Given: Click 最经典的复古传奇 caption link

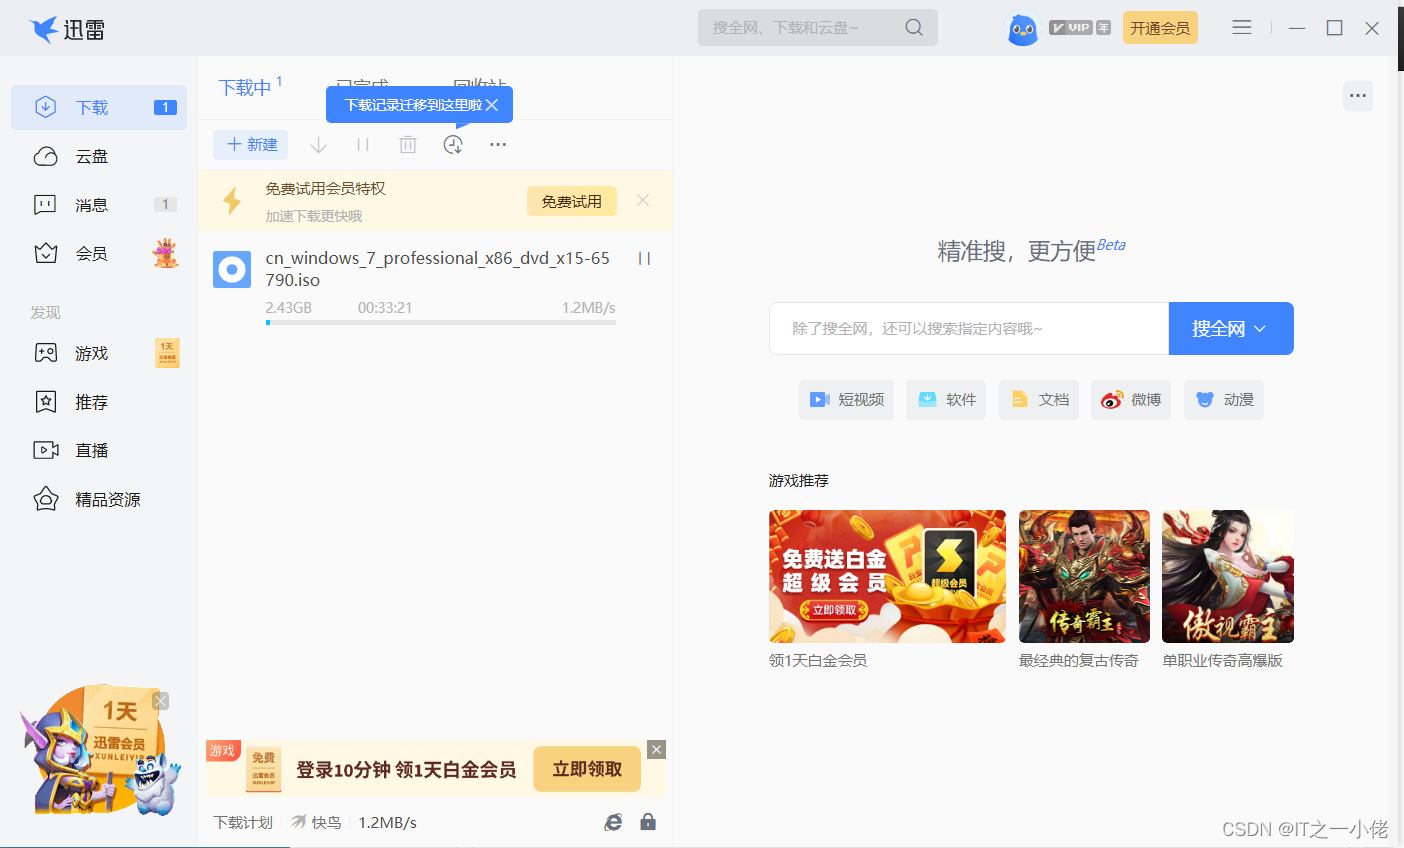Looking at the screenshot, I should pos(1079,661).
